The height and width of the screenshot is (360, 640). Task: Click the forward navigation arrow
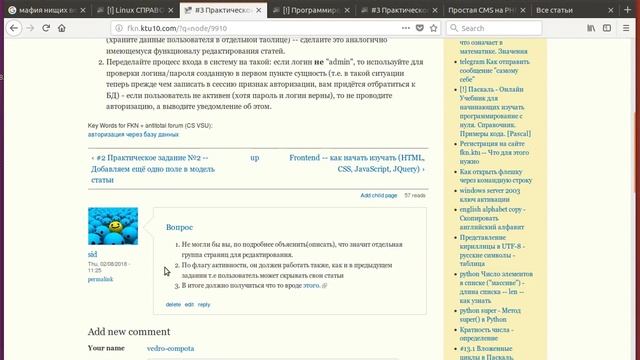[x=30, y=28]
